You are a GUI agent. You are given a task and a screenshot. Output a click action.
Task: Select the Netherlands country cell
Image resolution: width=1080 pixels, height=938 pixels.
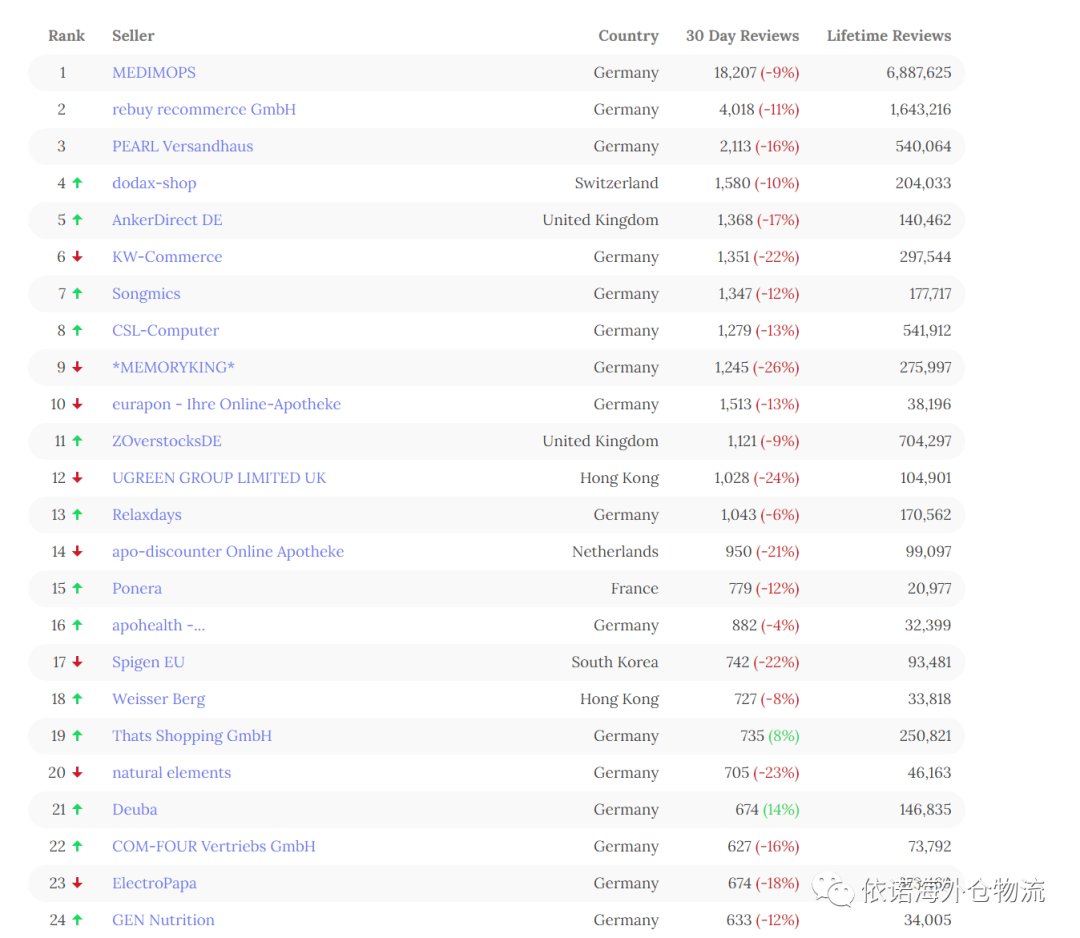click(615, 552)
